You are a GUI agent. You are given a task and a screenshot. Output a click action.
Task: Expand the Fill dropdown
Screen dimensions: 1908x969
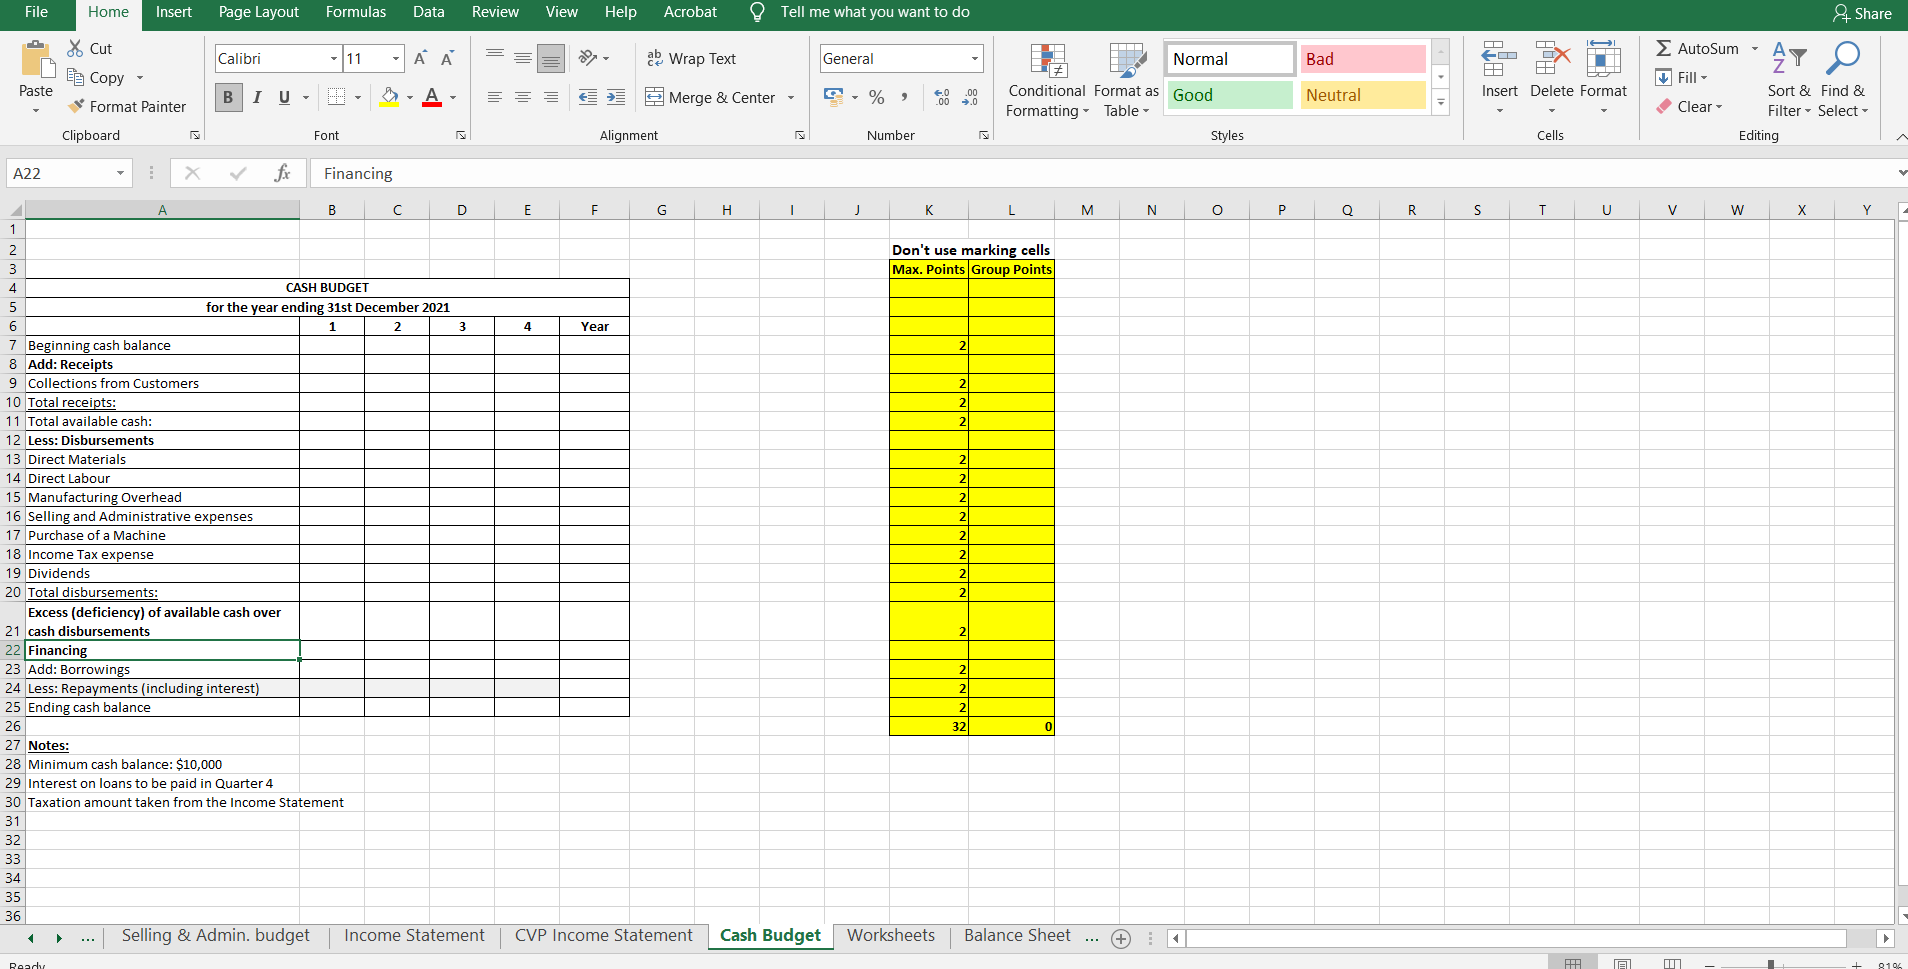click(x=1703, y=77)
